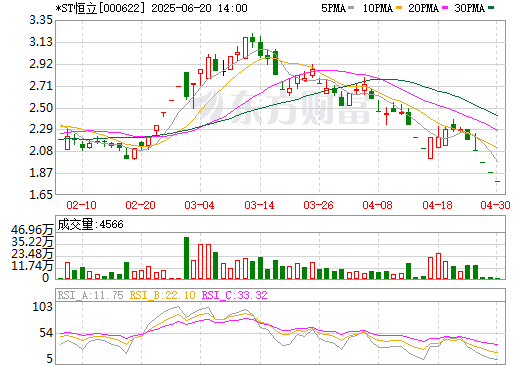Click the 04-08 date label
The width and height of the screenshot is (520, 365).
pos(378,205)
